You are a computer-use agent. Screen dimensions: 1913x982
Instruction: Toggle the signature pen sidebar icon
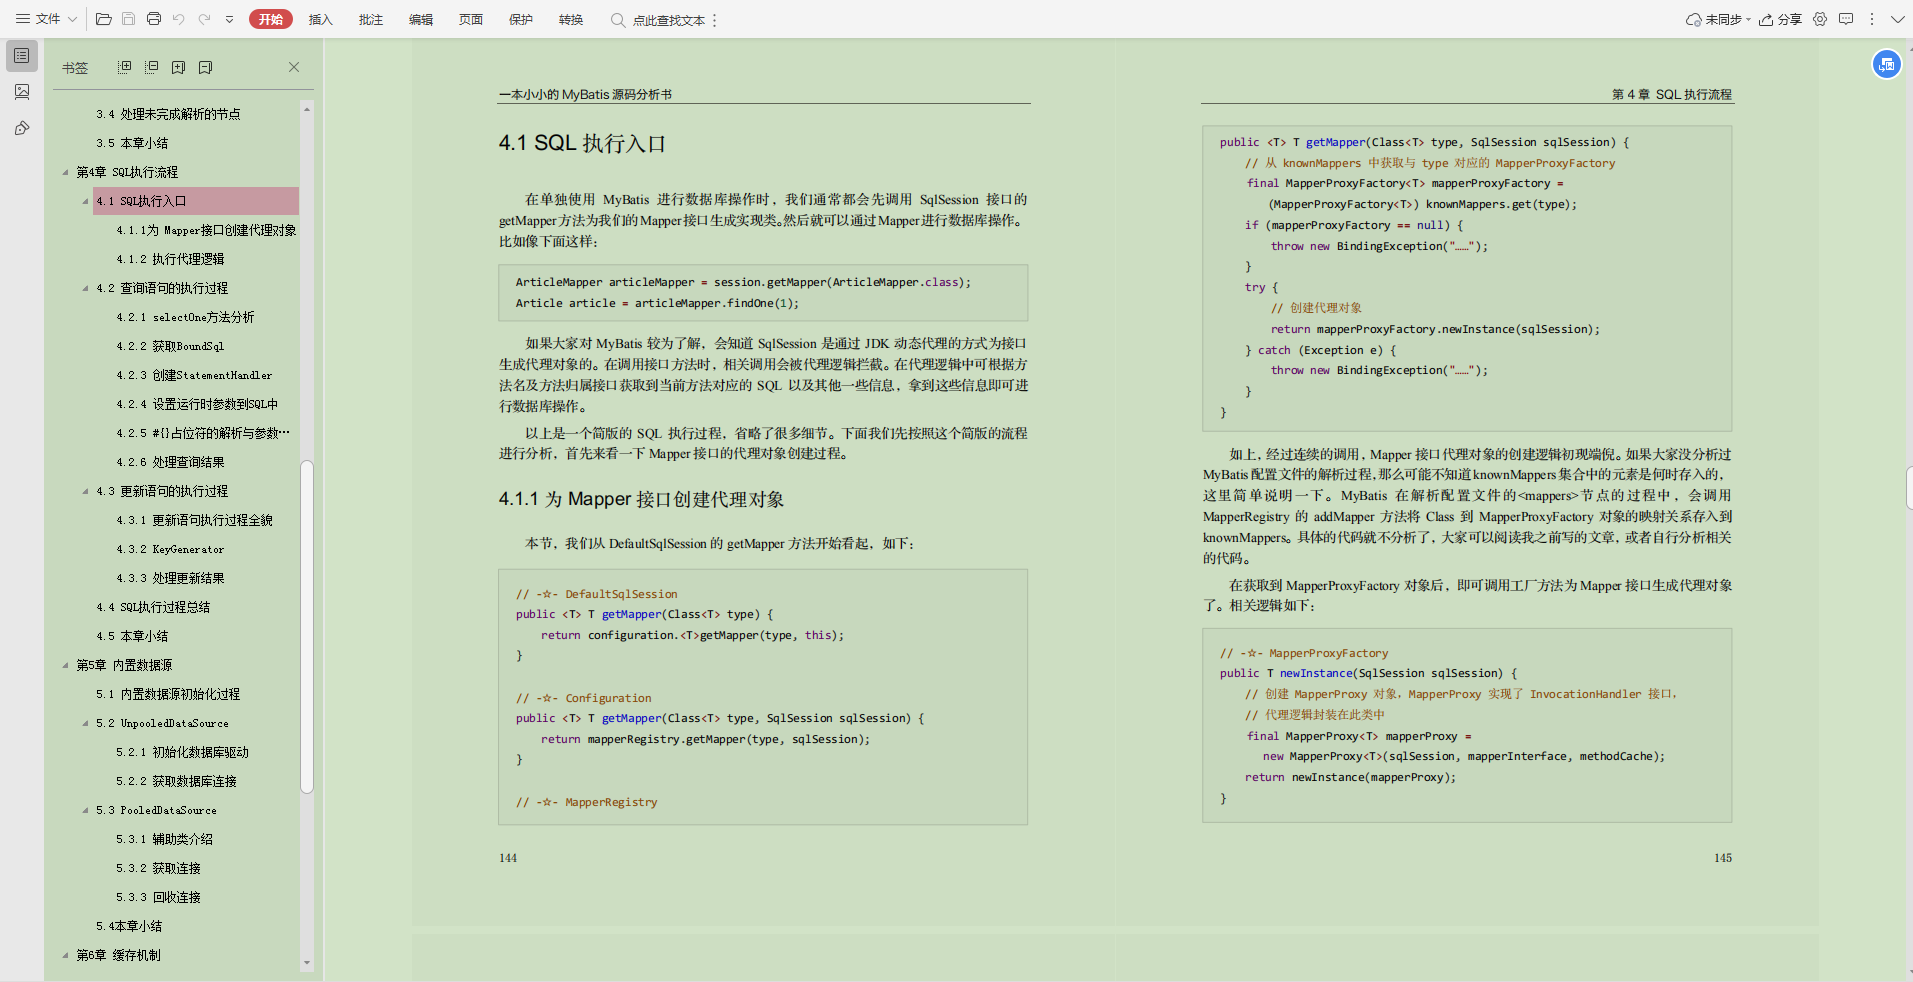coord(22,128)
